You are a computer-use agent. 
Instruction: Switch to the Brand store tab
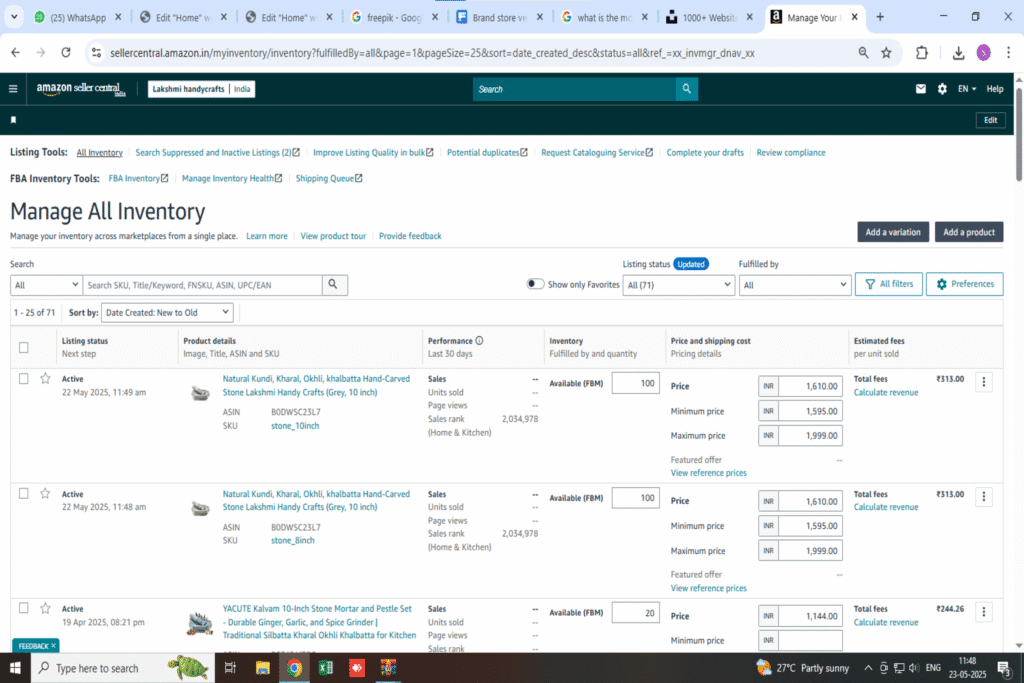(500, 18)
